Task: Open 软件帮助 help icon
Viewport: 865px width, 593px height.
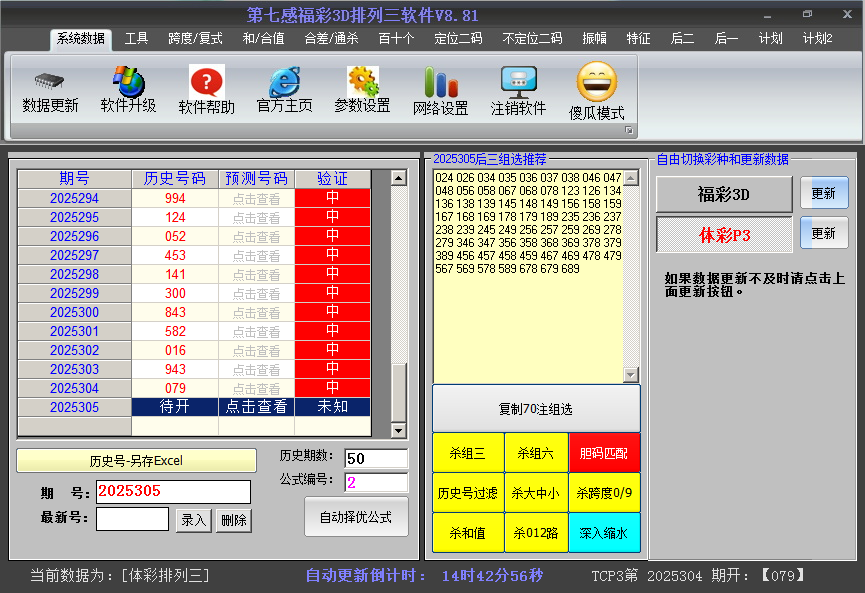Action: [206, 81]
